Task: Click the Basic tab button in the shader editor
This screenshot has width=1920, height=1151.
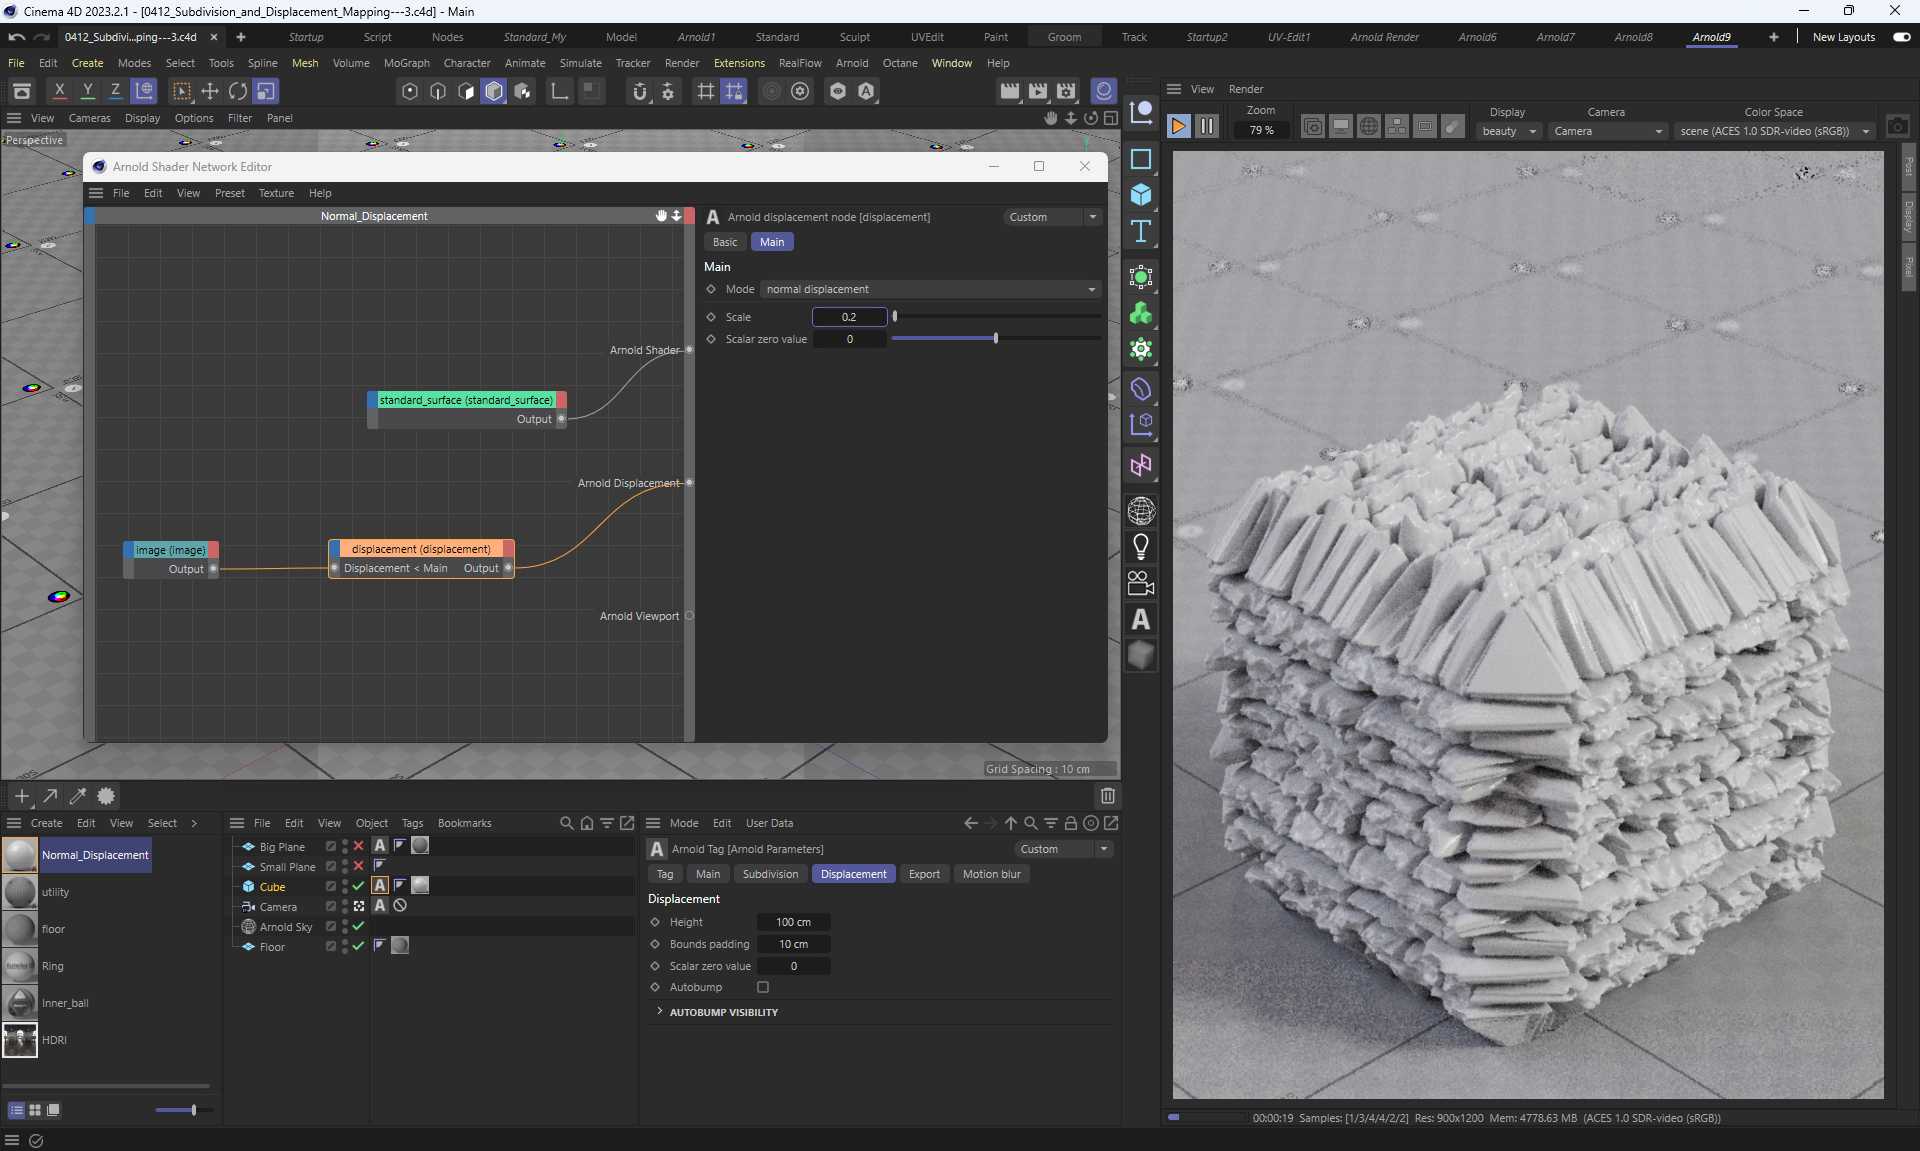Action: click(725, 242)
